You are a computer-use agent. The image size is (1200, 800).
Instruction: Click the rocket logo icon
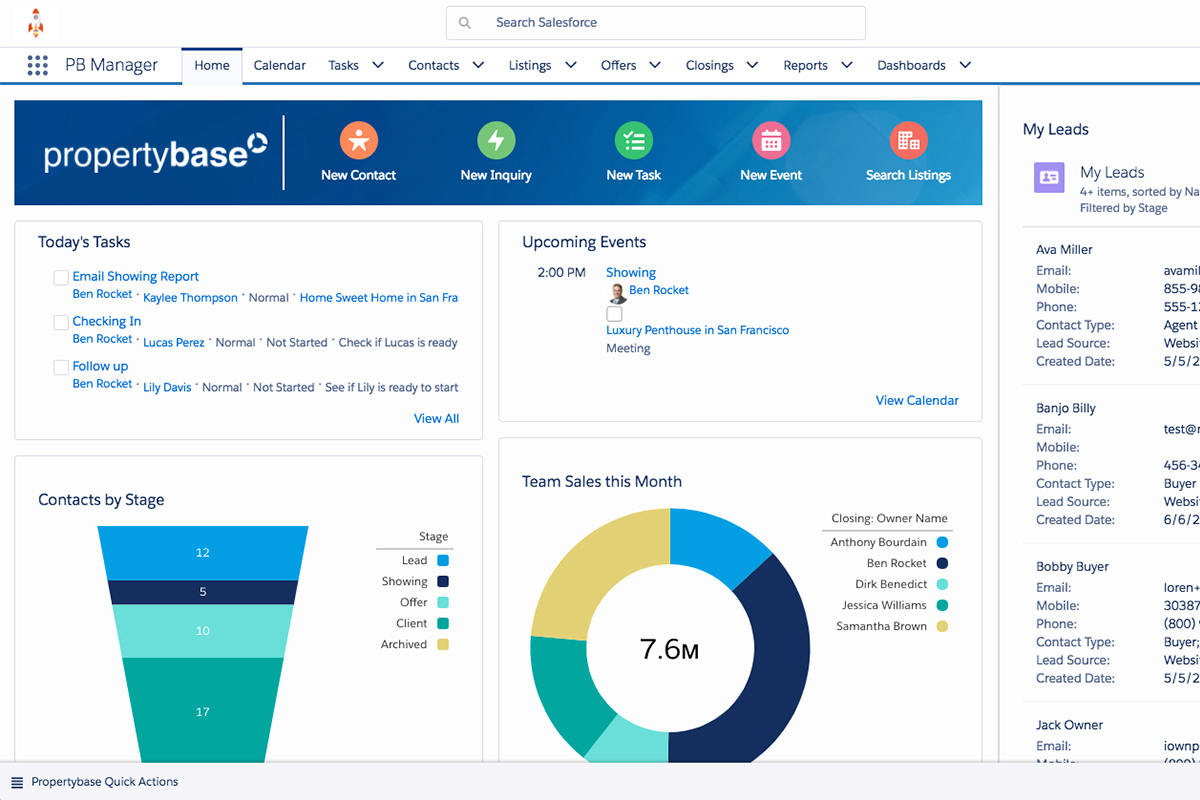(36, 22)
